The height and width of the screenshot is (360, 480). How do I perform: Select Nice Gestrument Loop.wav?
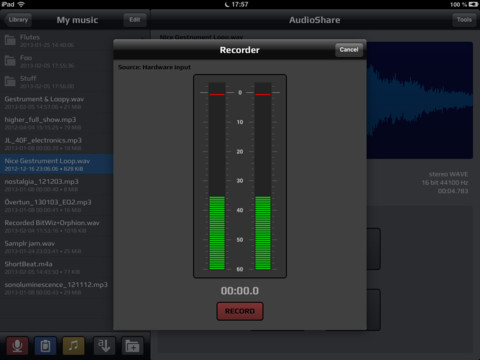pyautogui.click(x=57, y=164)
